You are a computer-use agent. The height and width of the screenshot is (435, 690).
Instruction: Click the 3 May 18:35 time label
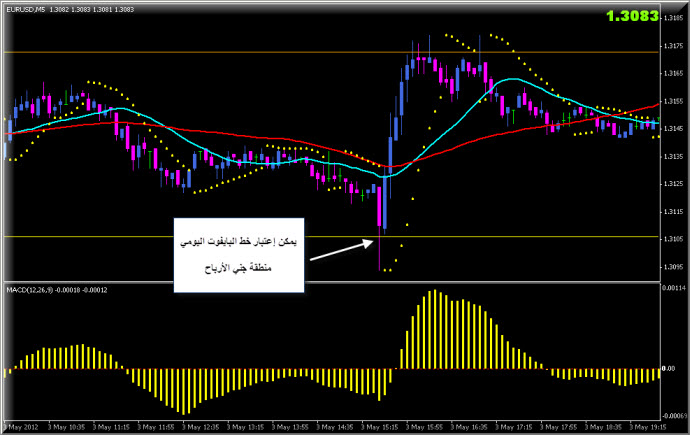click(604, 427)
